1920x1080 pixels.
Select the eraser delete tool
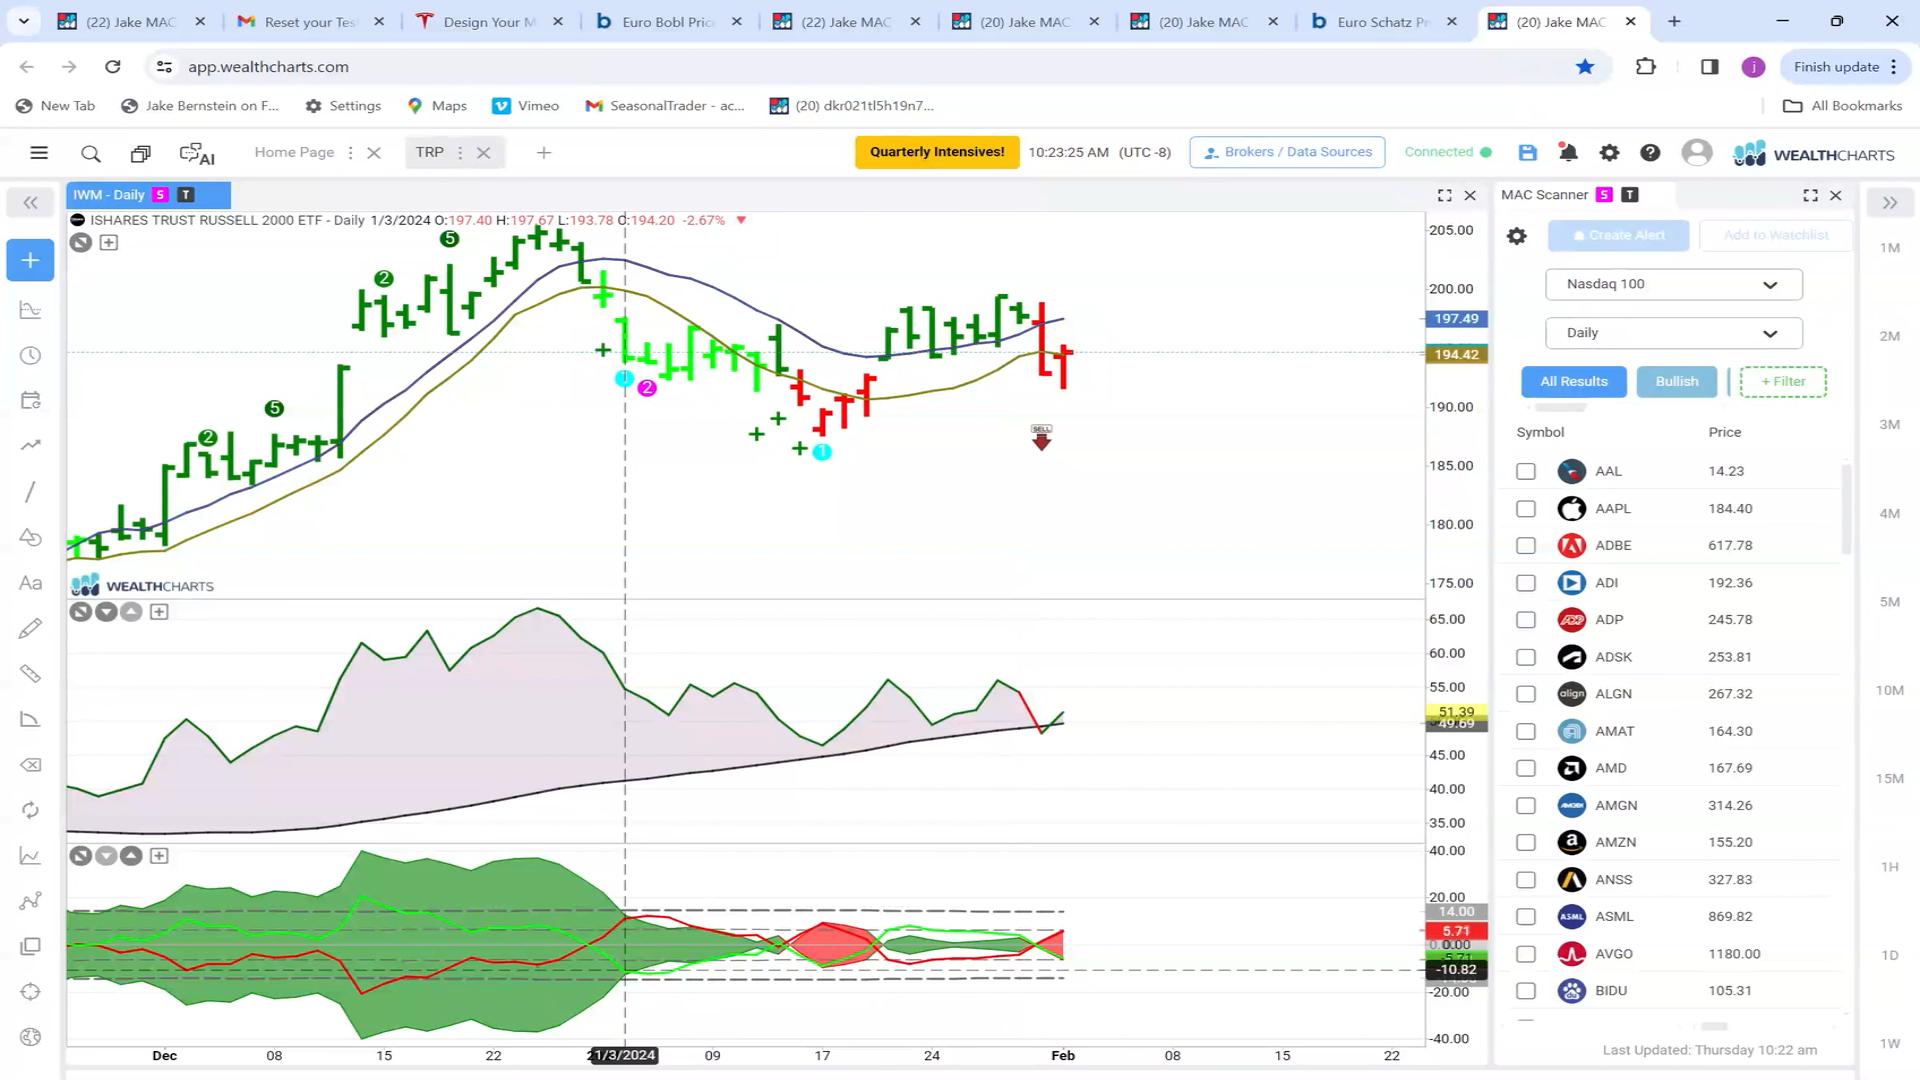[x=31, y=765]
